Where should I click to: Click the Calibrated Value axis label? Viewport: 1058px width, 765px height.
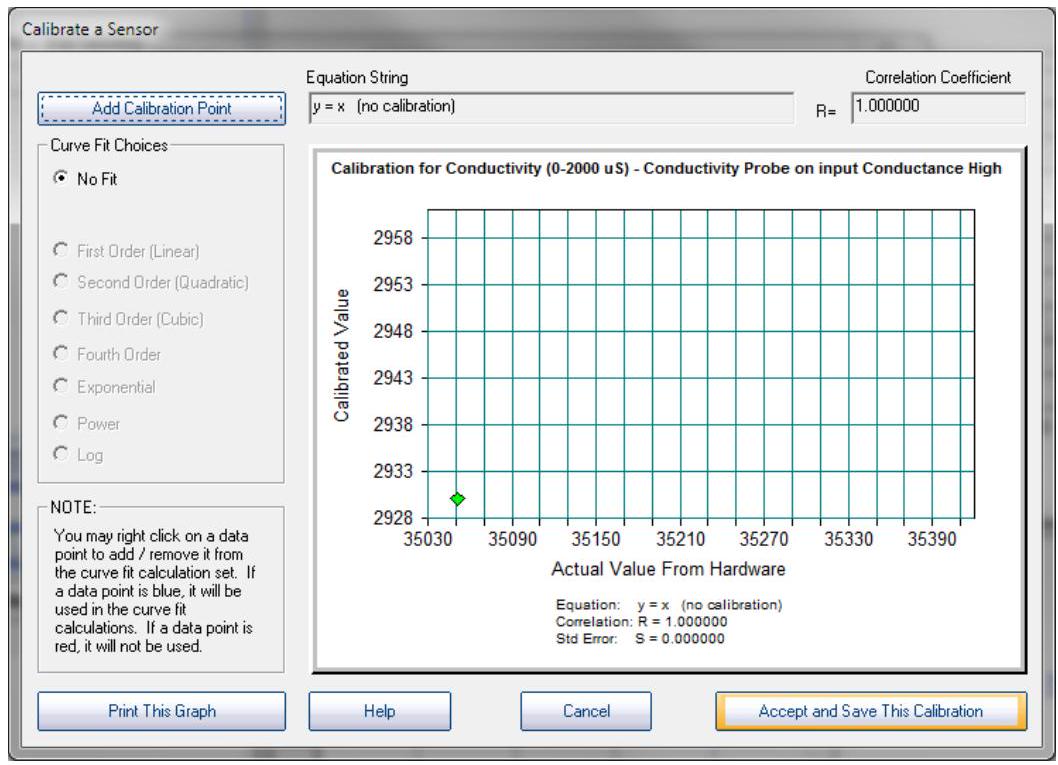click(344, 356)
